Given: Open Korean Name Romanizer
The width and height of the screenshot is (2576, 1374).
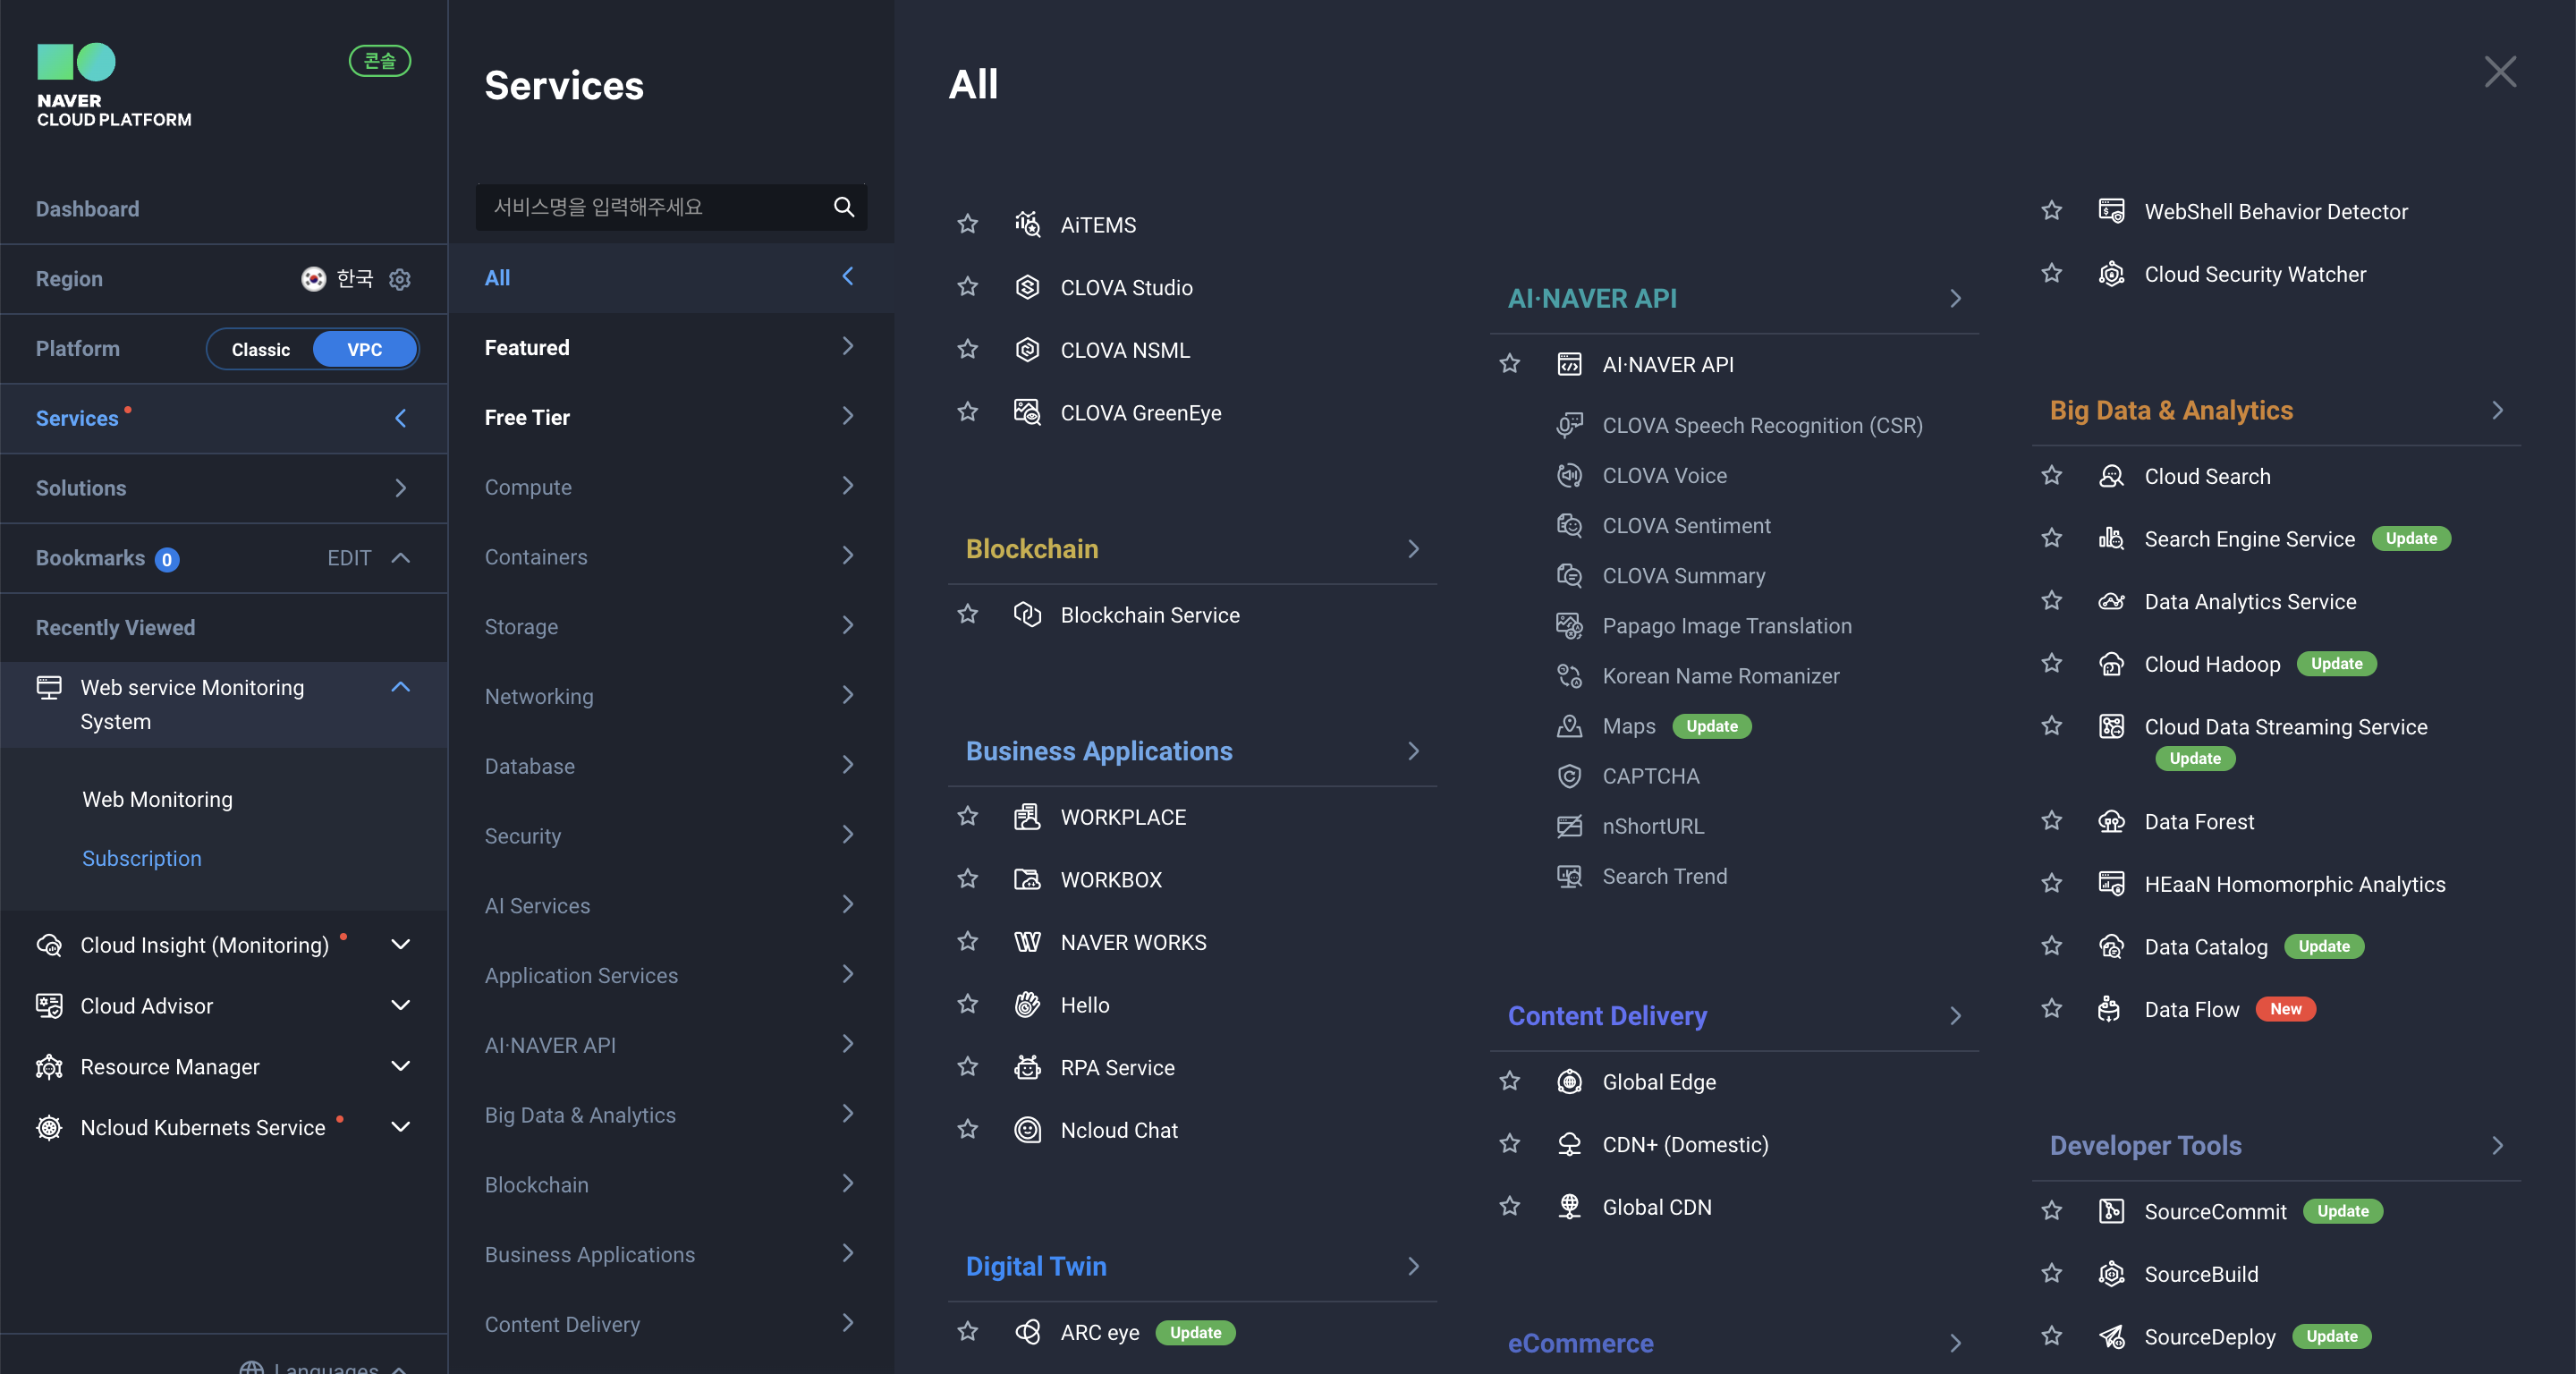Looking at the screenshot, I should point(1720,676).
